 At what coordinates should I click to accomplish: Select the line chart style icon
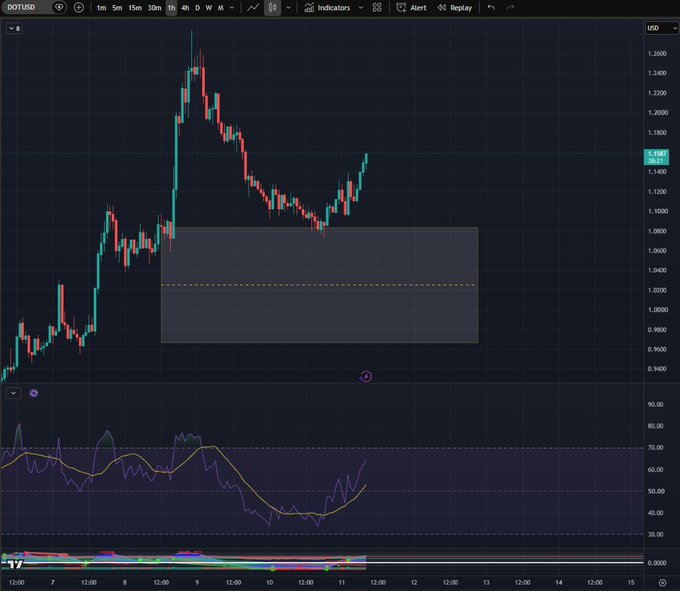click(x=253, y=7)
